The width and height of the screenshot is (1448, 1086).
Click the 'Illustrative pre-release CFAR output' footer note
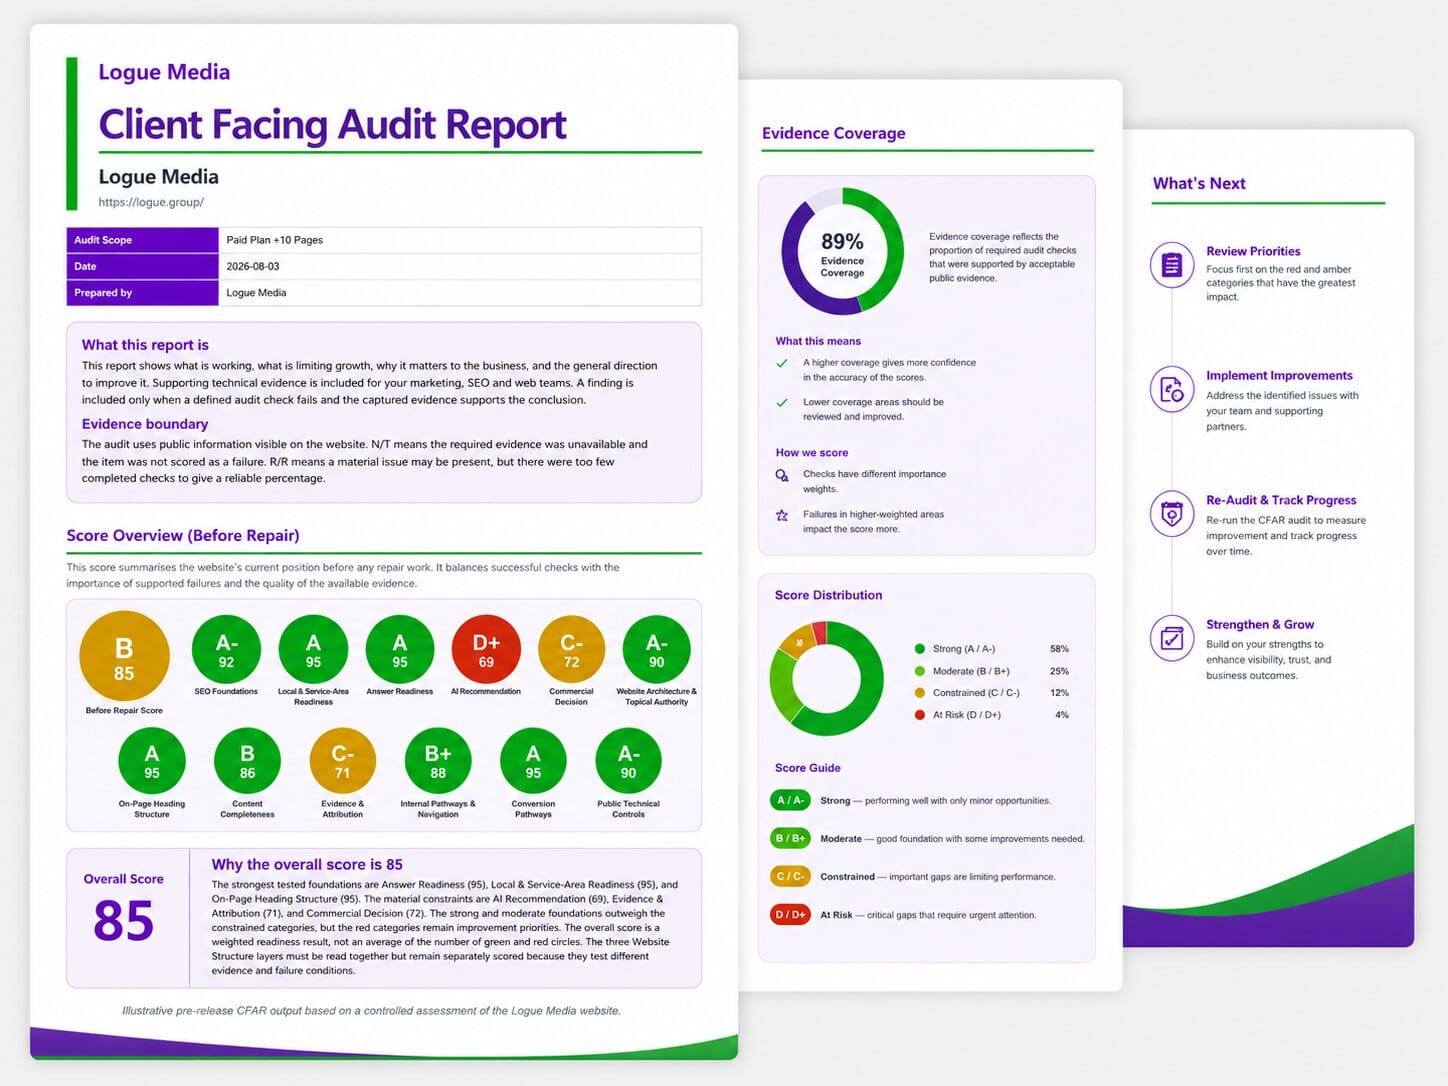371,1010
